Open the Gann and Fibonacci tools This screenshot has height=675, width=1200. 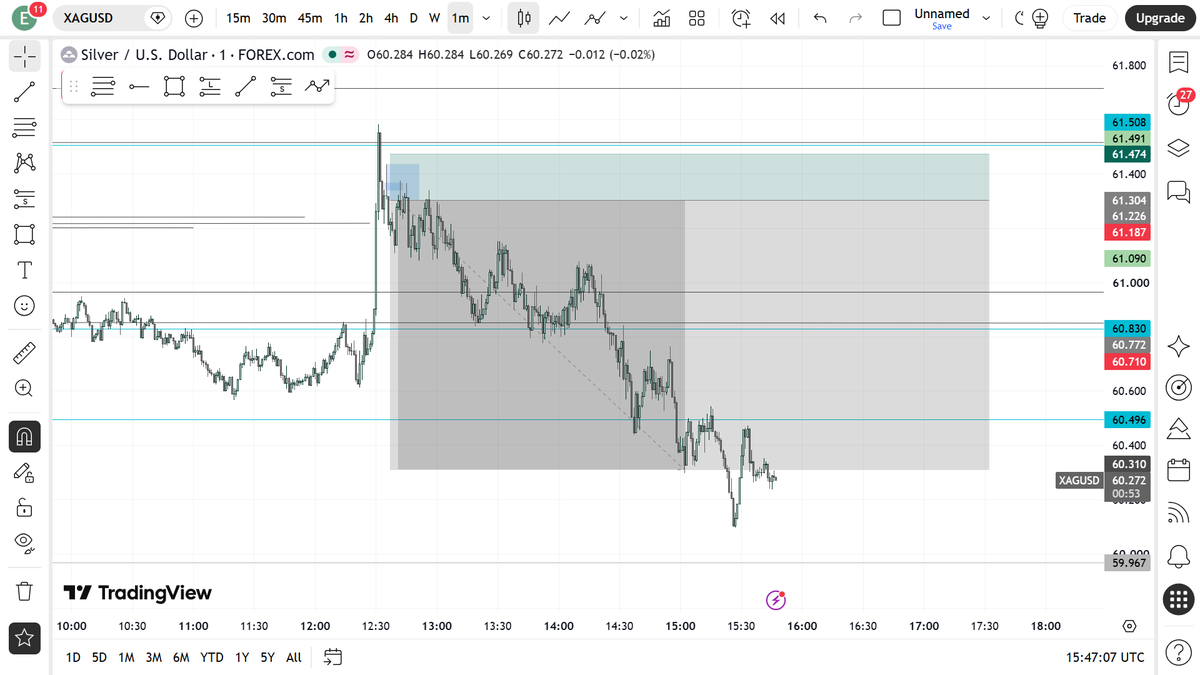coord(25,127)
